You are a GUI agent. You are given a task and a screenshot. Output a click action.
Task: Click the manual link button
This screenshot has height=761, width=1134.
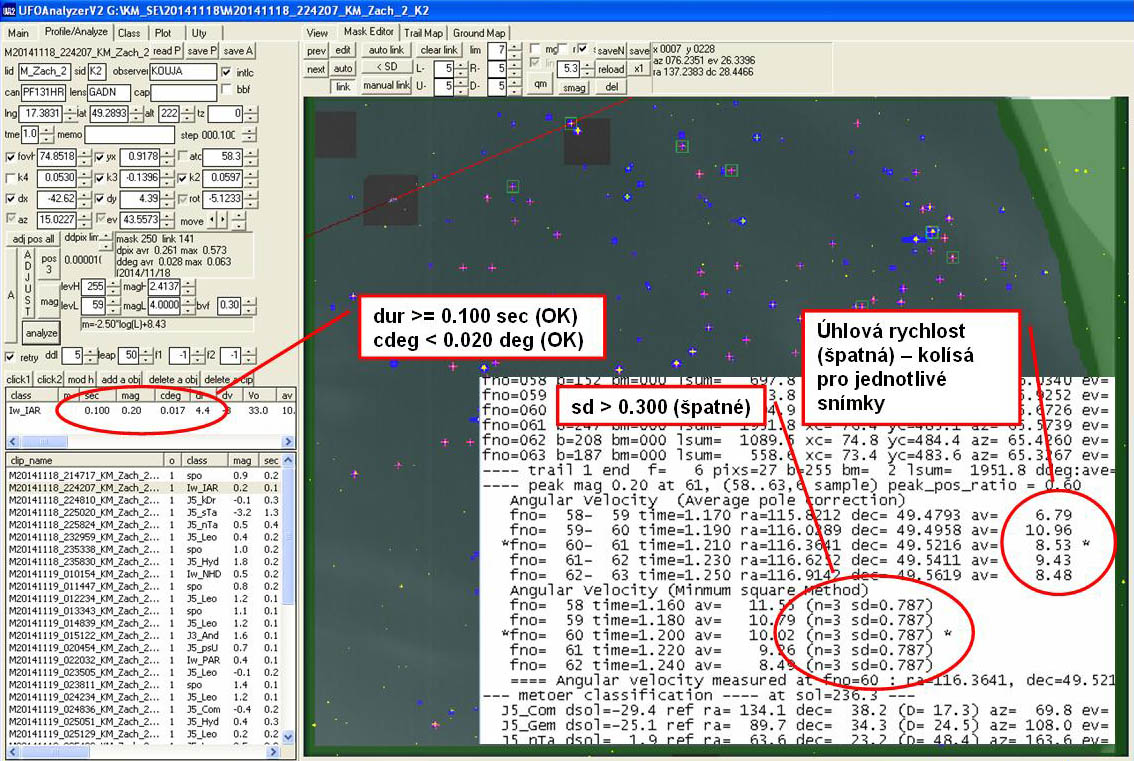pyautogui.click(x=386, y=85)
